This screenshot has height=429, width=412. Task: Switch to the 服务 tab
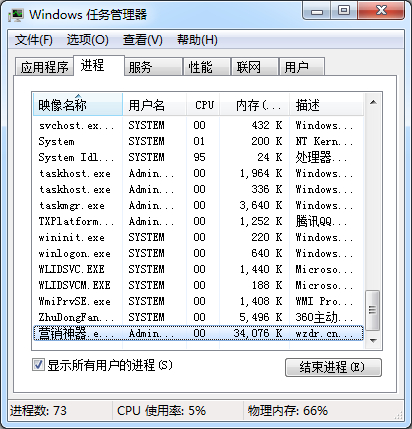pos(154,67)
